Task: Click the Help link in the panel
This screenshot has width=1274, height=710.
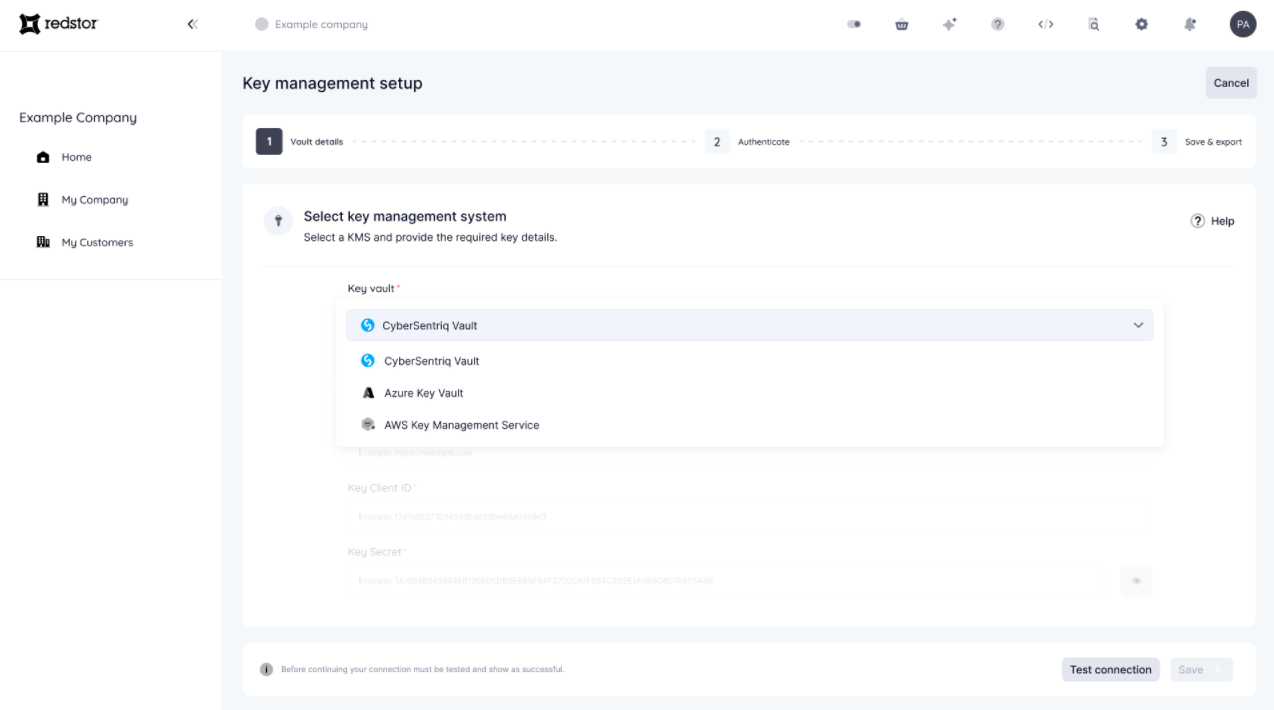Action: point(1212,221)
